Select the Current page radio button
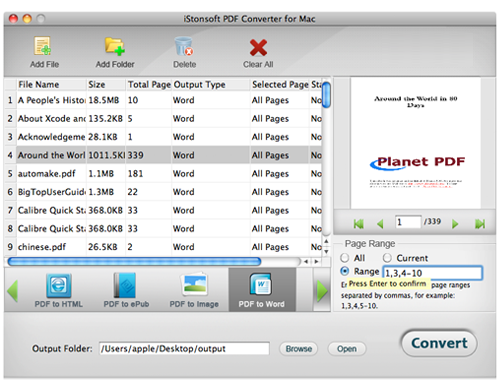The image size is (500, 388). [387, 258]
